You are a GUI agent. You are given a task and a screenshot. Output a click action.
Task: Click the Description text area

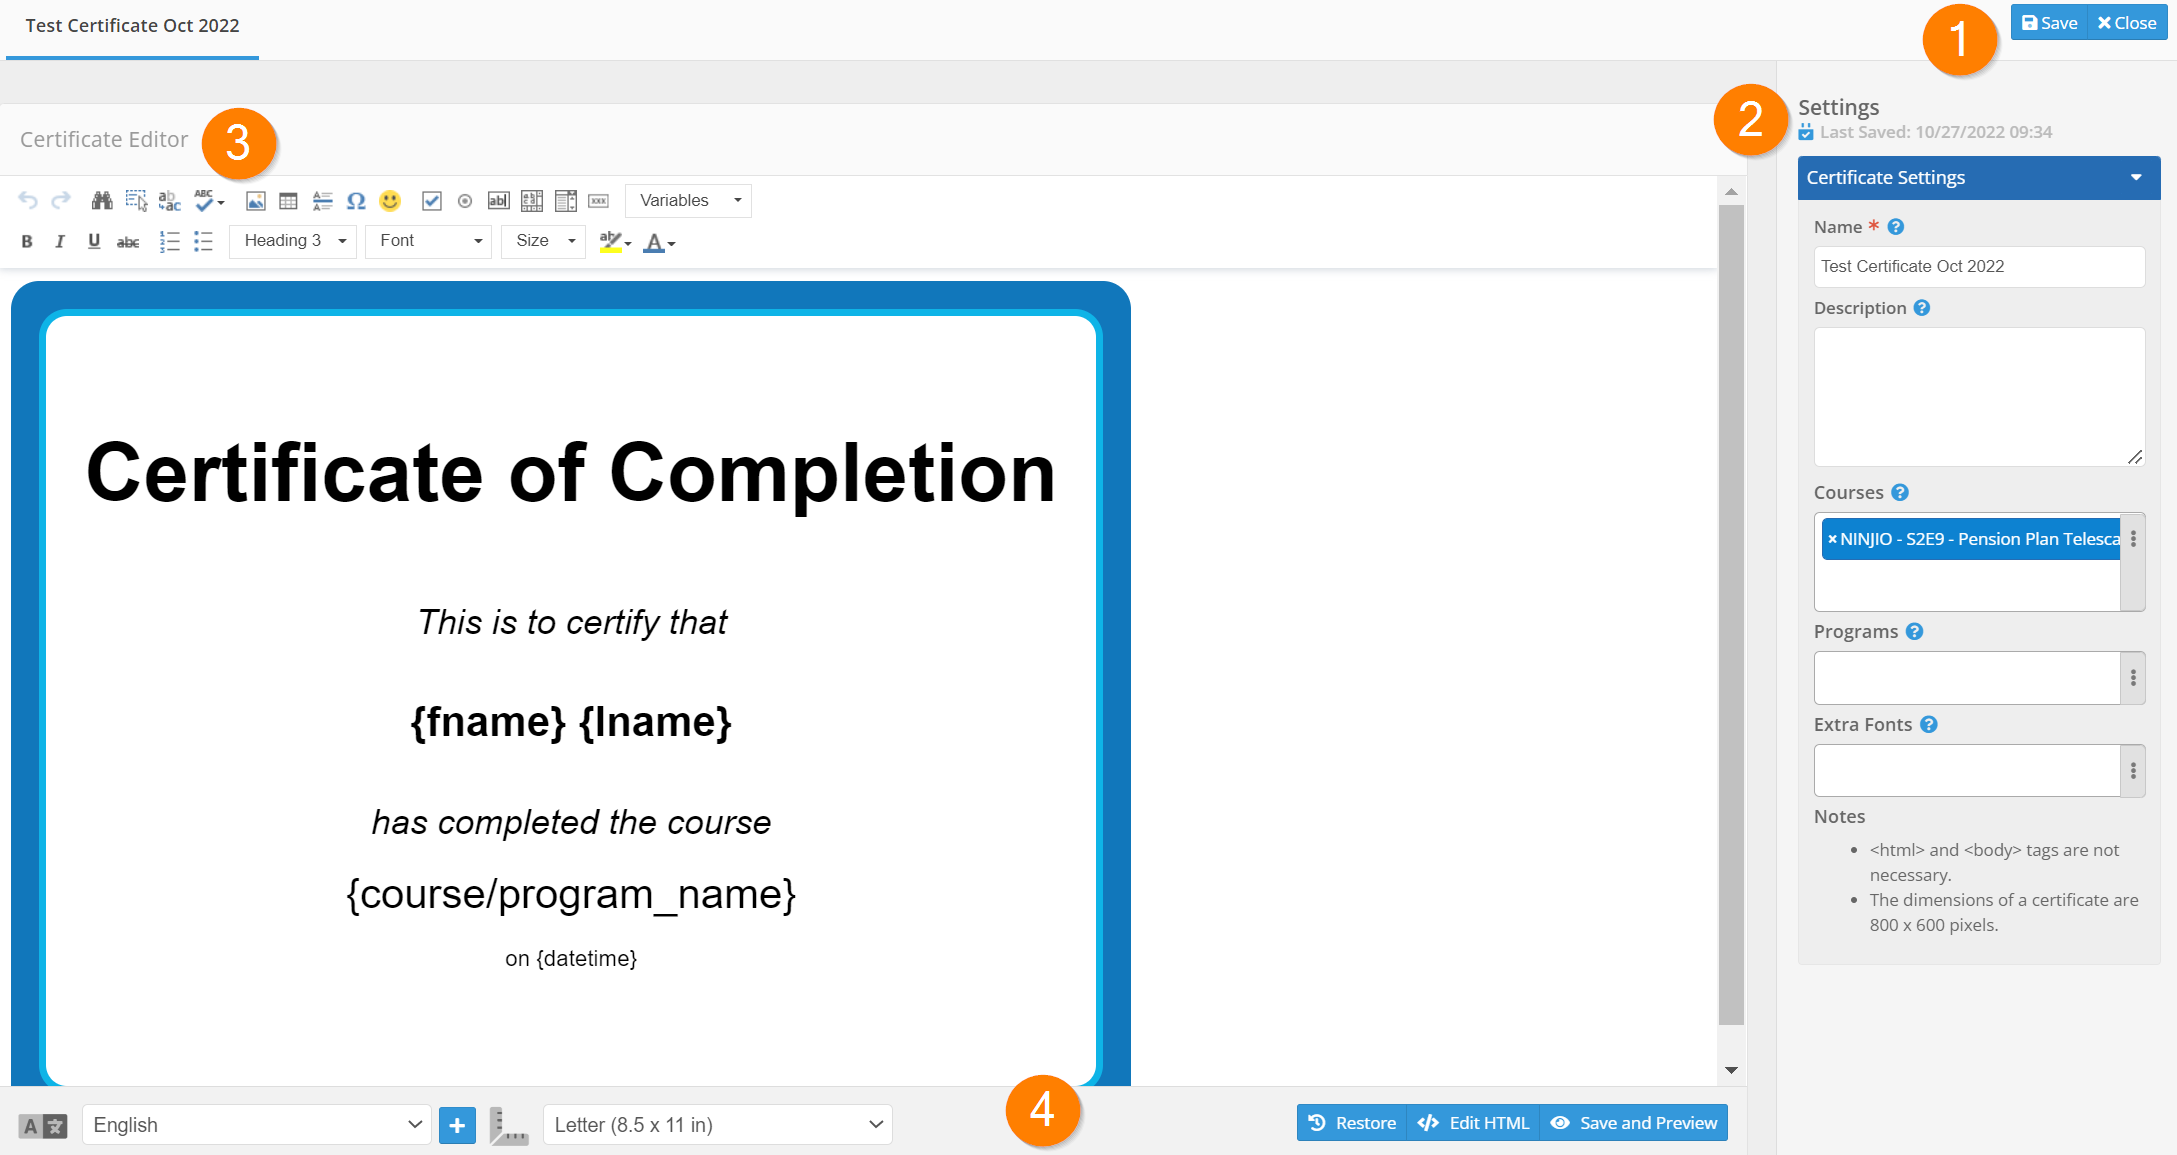pos(1979,397)
